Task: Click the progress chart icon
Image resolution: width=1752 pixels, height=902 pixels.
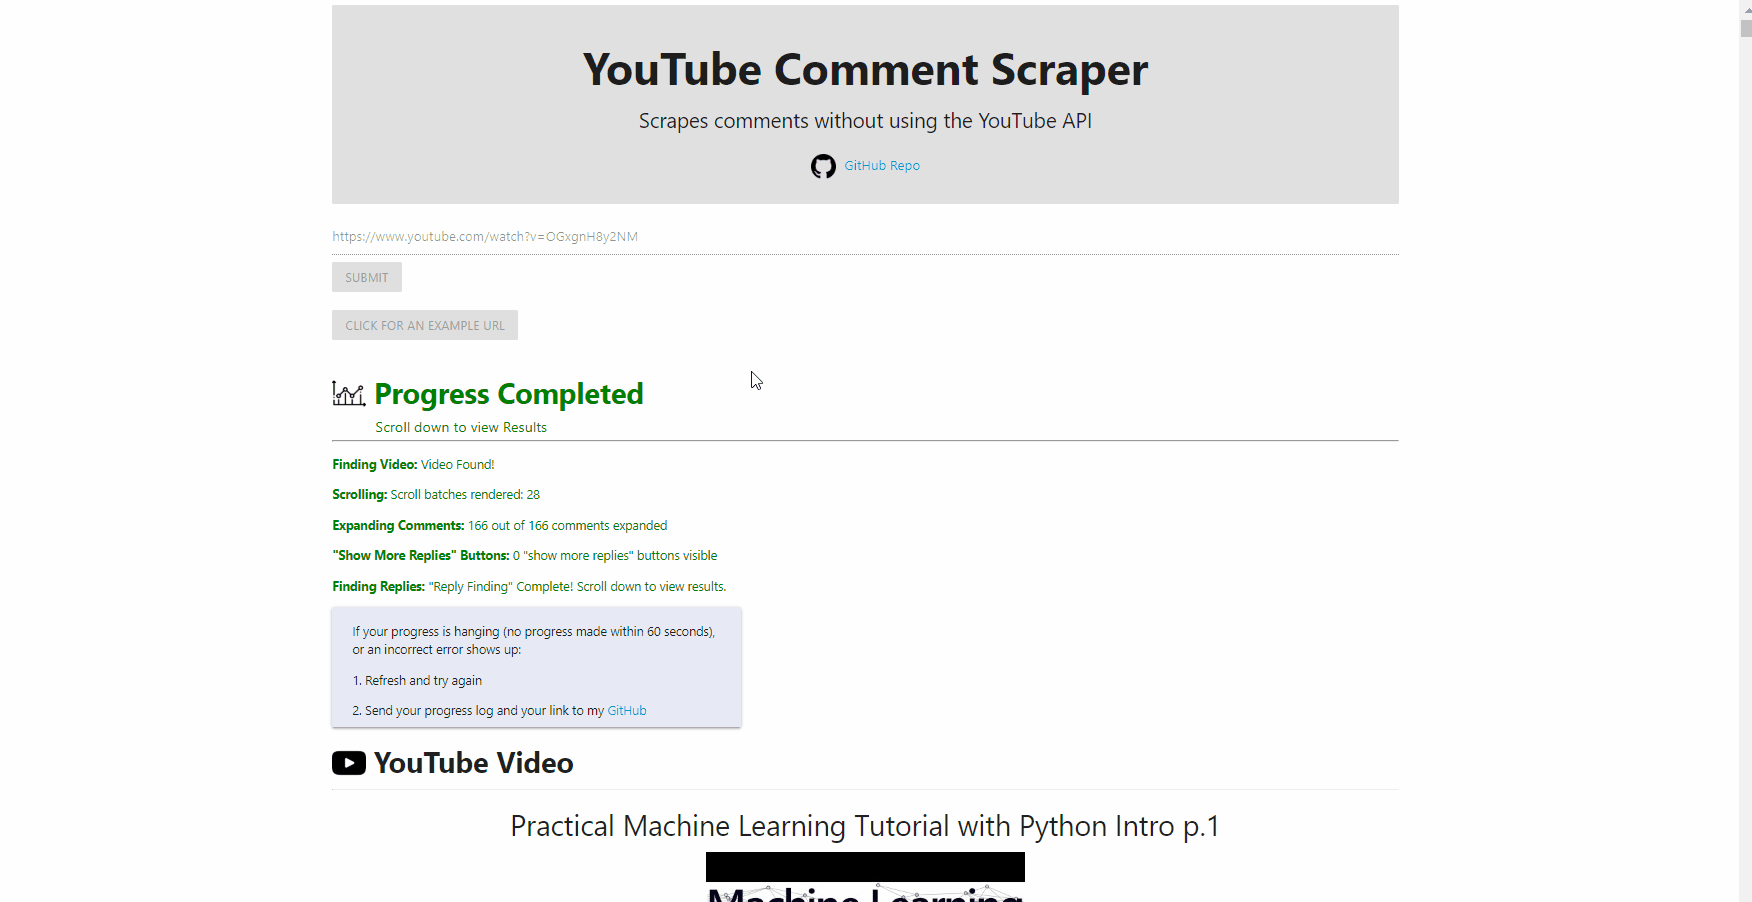Action: 349,394
